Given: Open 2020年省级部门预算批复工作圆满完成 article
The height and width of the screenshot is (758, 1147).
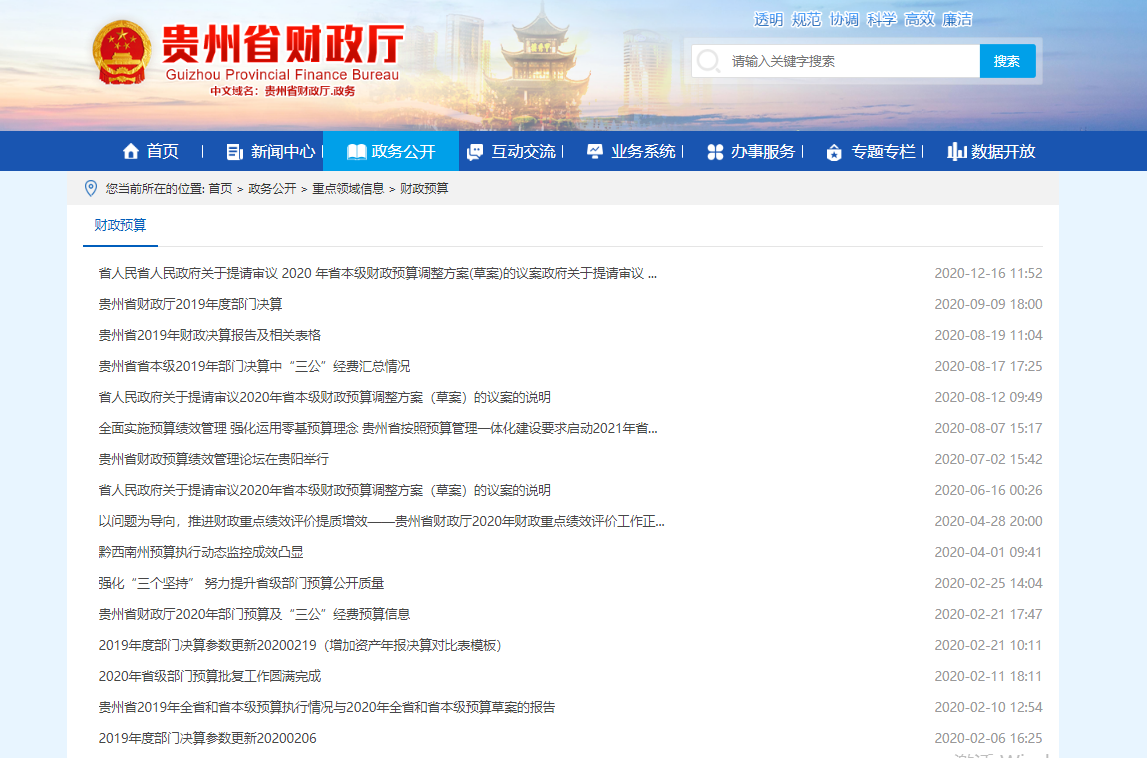Looking at the screenshot, I should (209, 676).
